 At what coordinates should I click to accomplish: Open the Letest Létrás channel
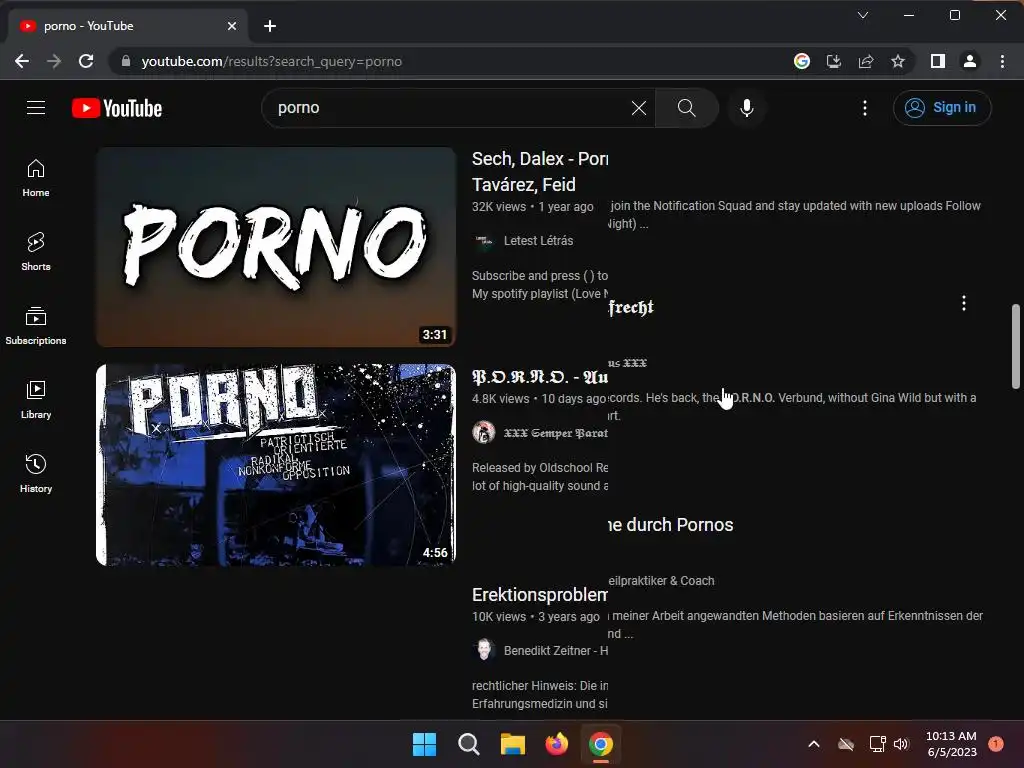(x=539, y=240)
